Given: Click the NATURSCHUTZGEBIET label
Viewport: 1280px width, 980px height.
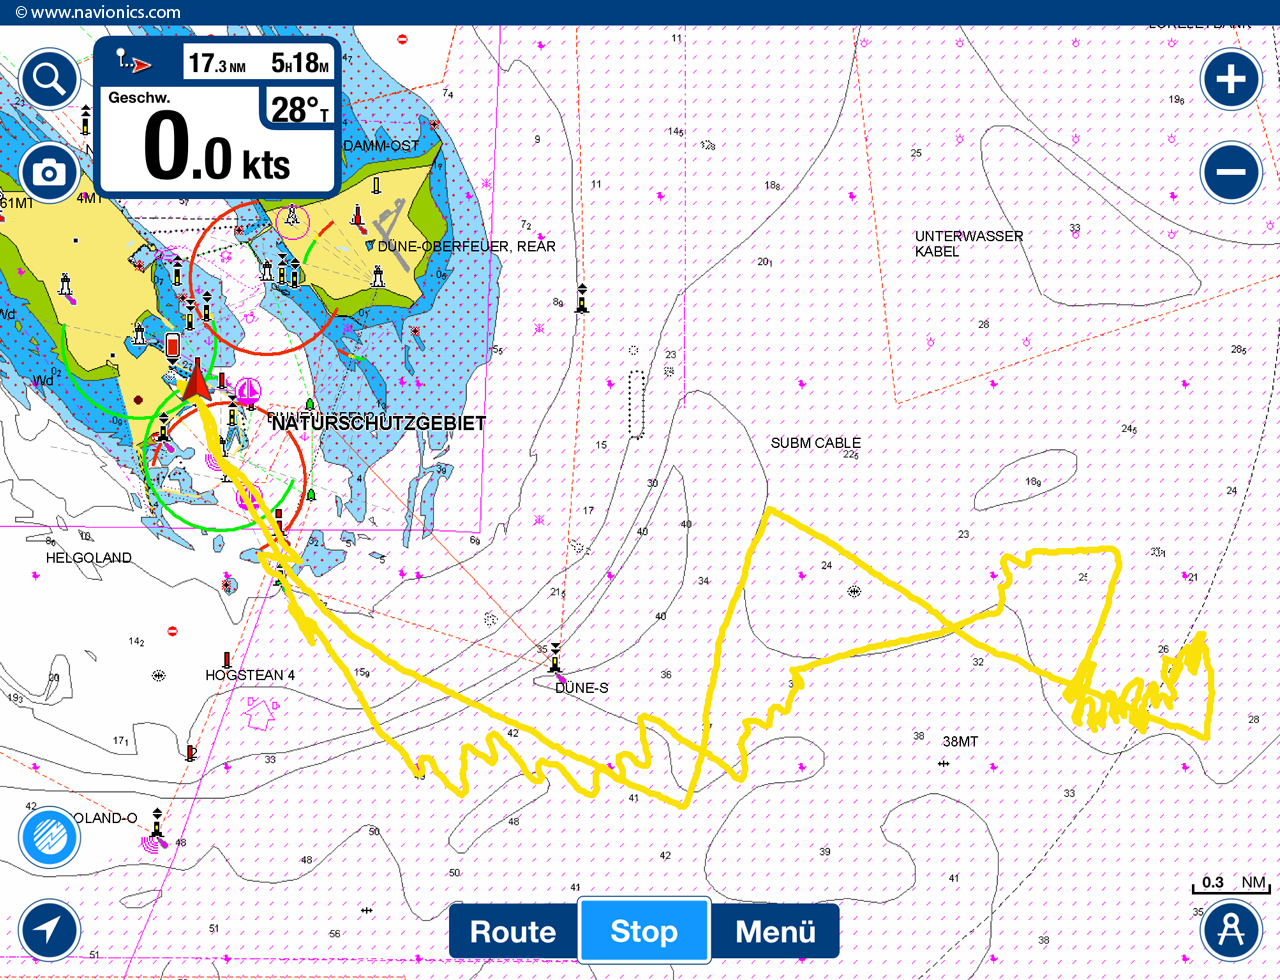Looking at the screenshot, I should [x=379, y=423].
